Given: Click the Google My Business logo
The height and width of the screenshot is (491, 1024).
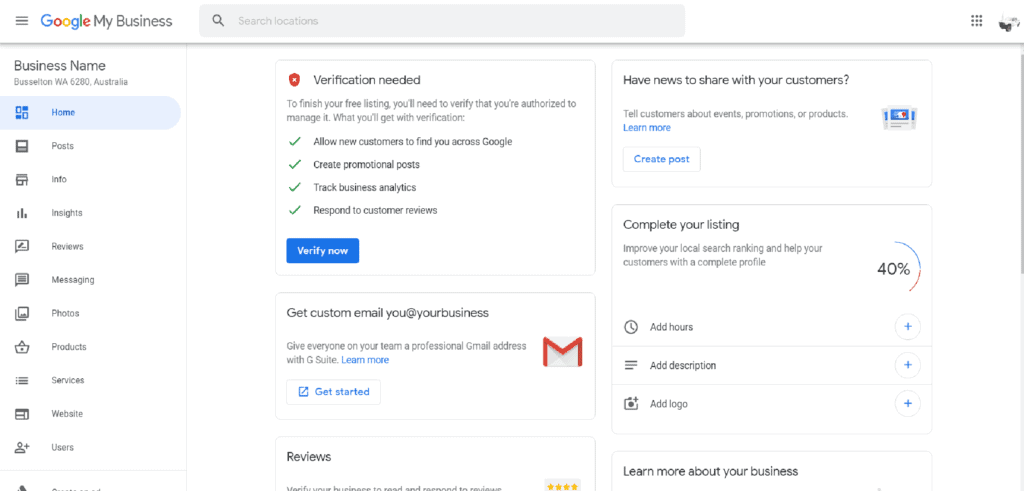Looking at the screenshot, I should pyautogui.click(x=106, y=21).
